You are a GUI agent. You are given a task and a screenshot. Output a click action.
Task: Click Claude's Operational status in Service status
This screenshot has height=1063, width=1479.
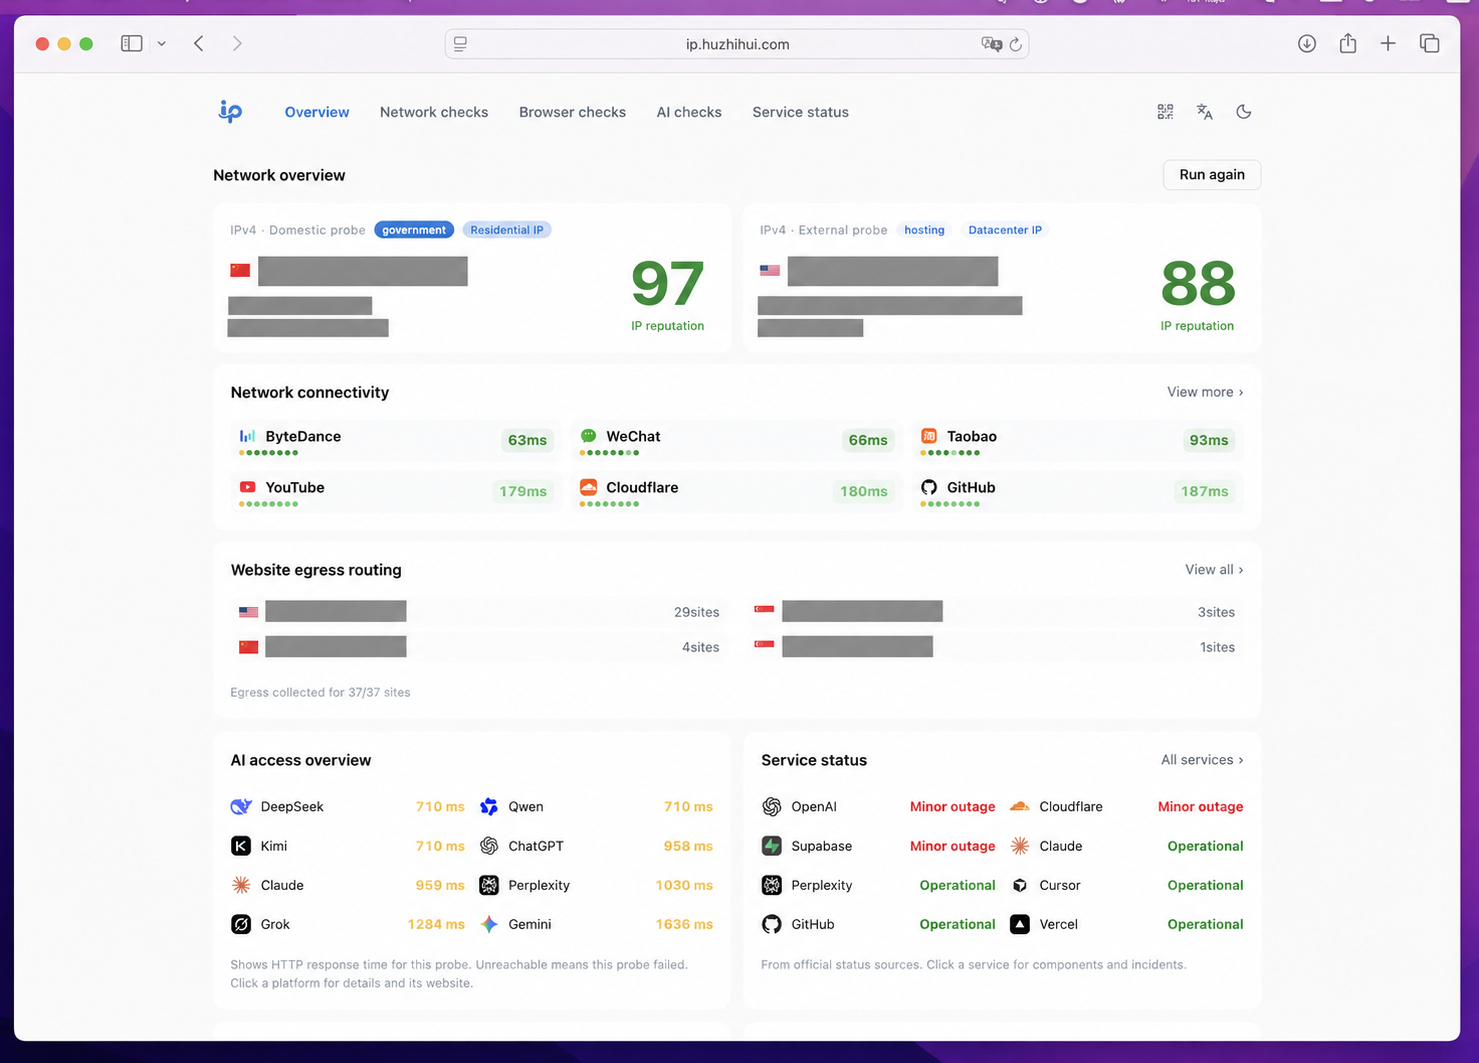pos(1205,846)
